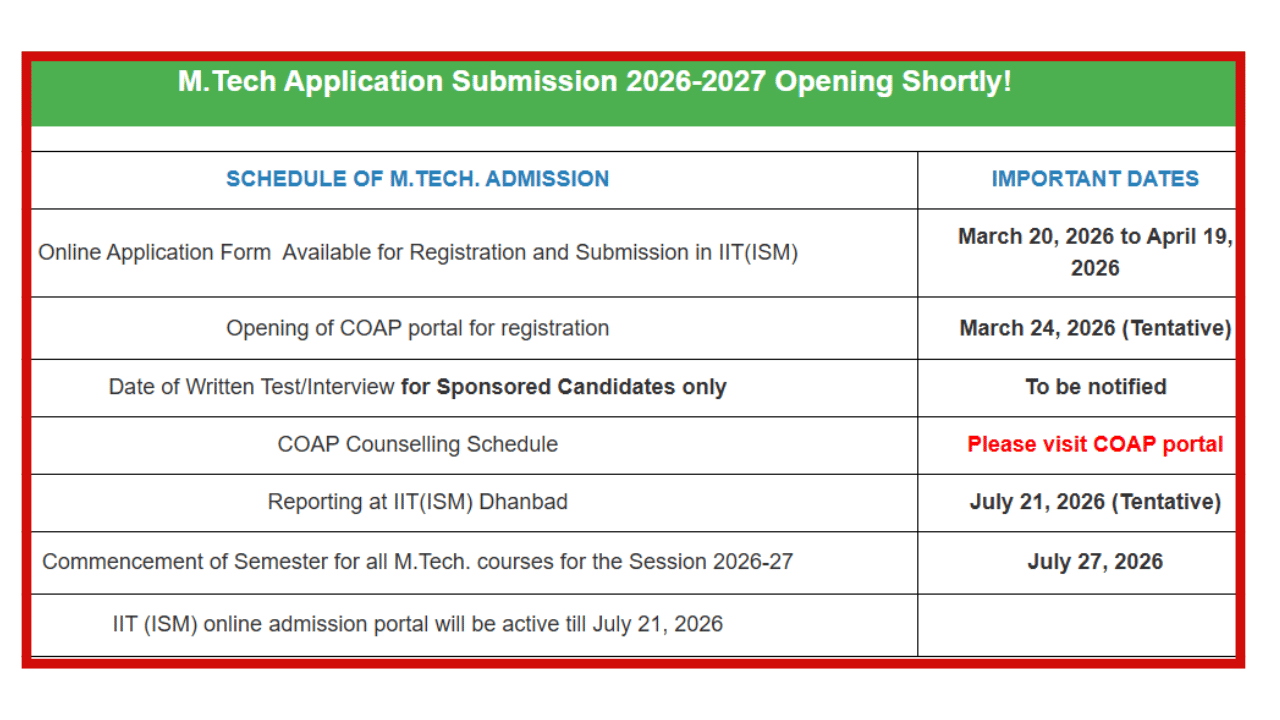Click Opening of COAP portal for registration
This screenshot has height=720, width=1280.
[x=417, y=328]
